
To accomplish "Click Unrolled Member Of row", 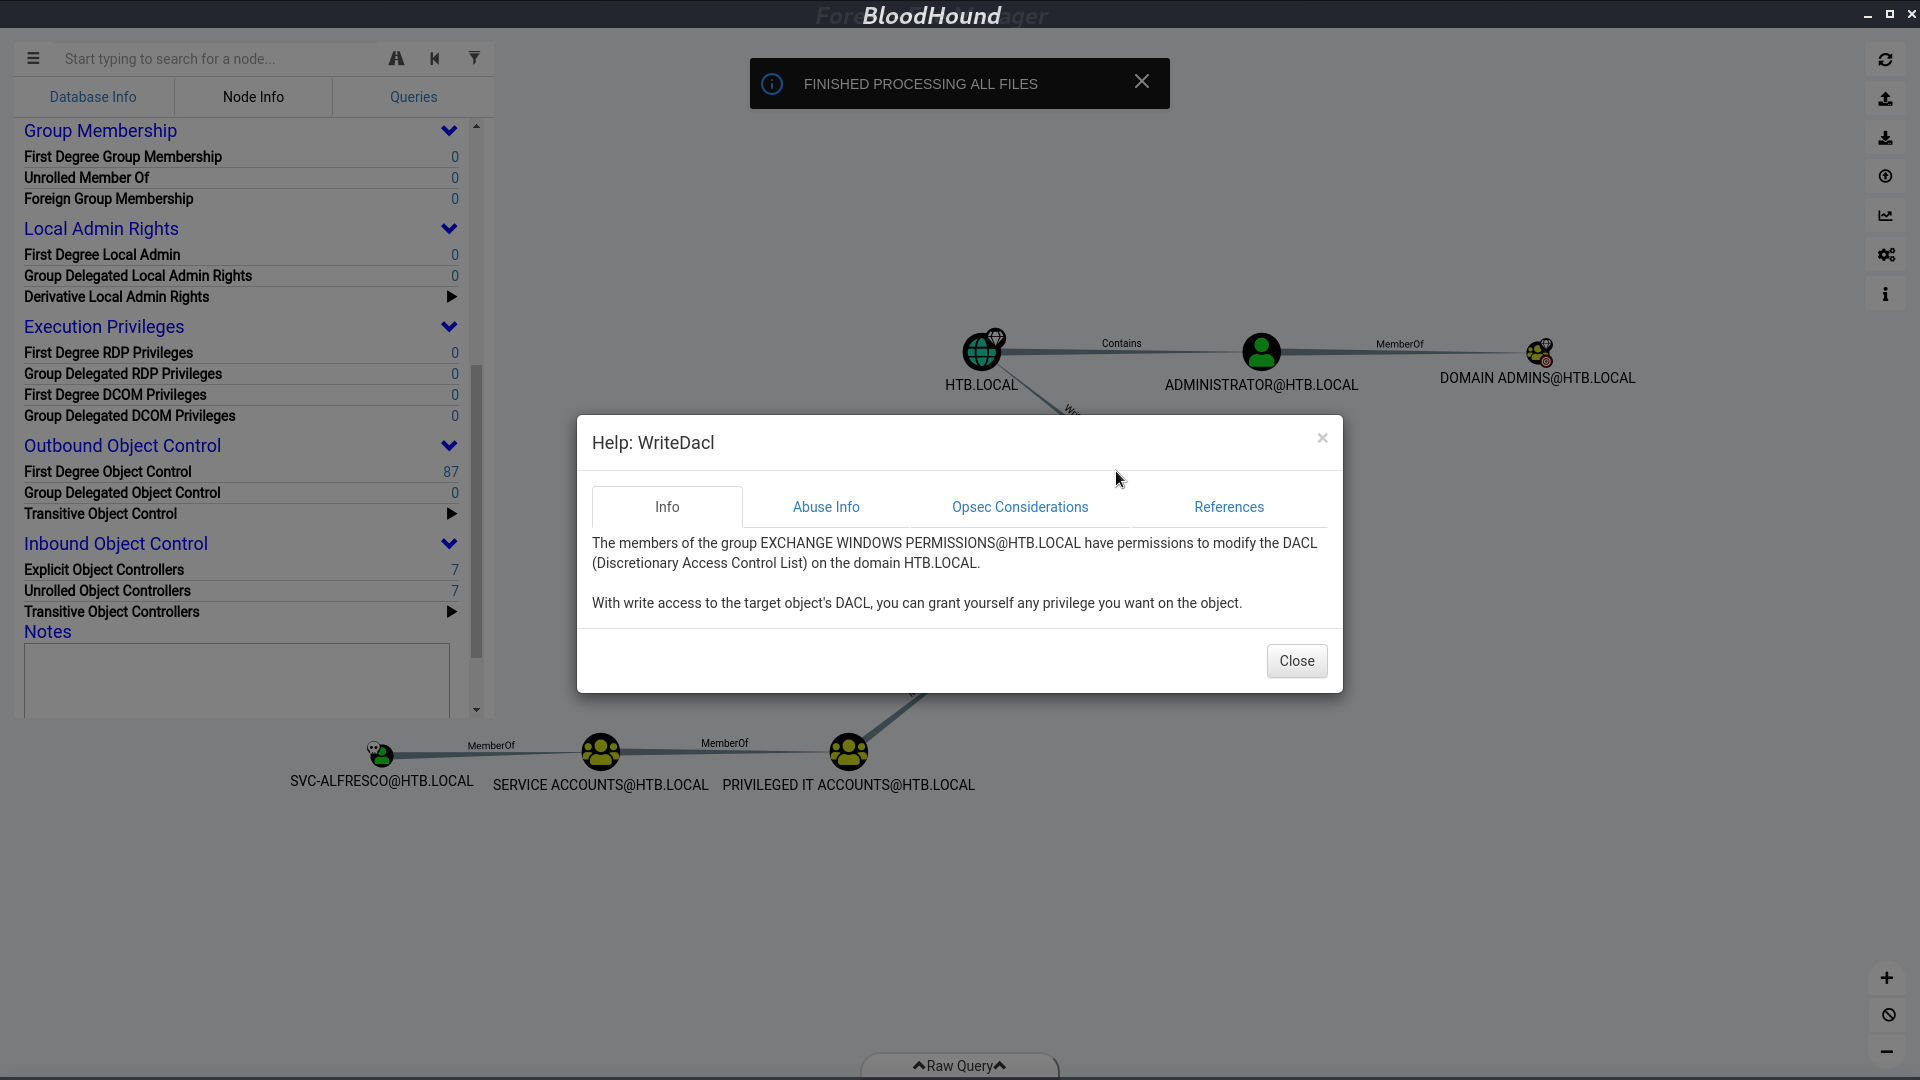I will pyautogui.click(x=241, y=178).
